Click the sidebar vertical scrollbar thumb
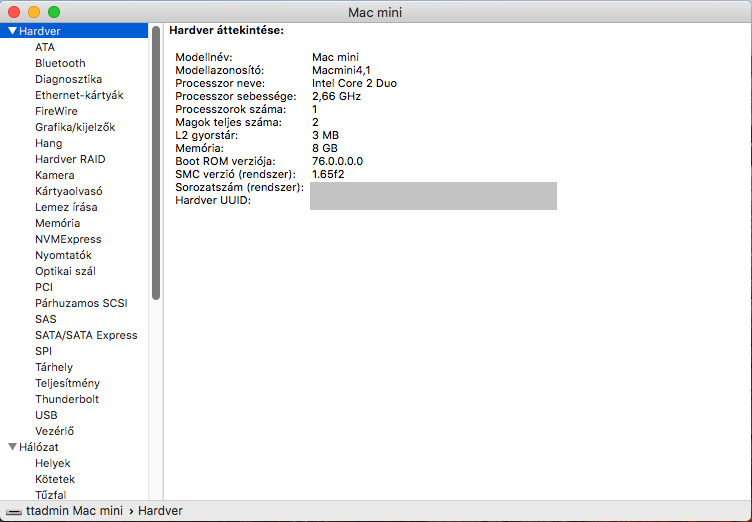The height and width of the screenshot is (522, 752). (x=156, y=163)
